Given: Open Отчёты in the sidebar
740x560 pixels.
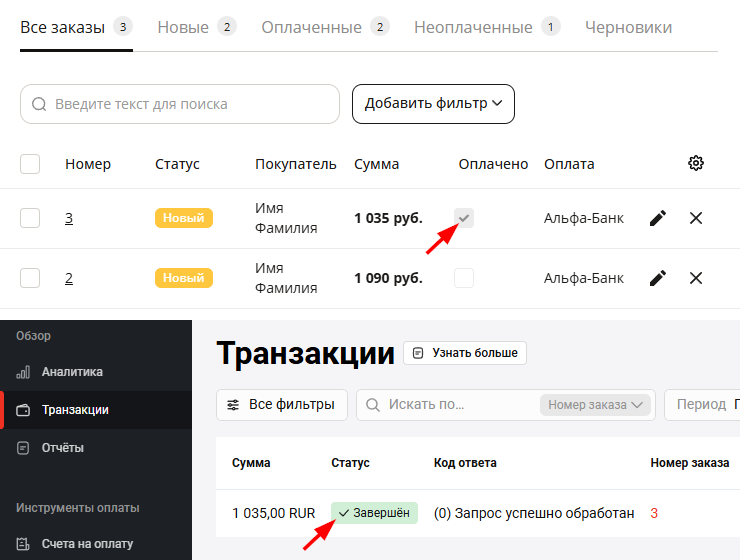Looking at the screenshot, I should pyautogui.click(x=96, y=448).
